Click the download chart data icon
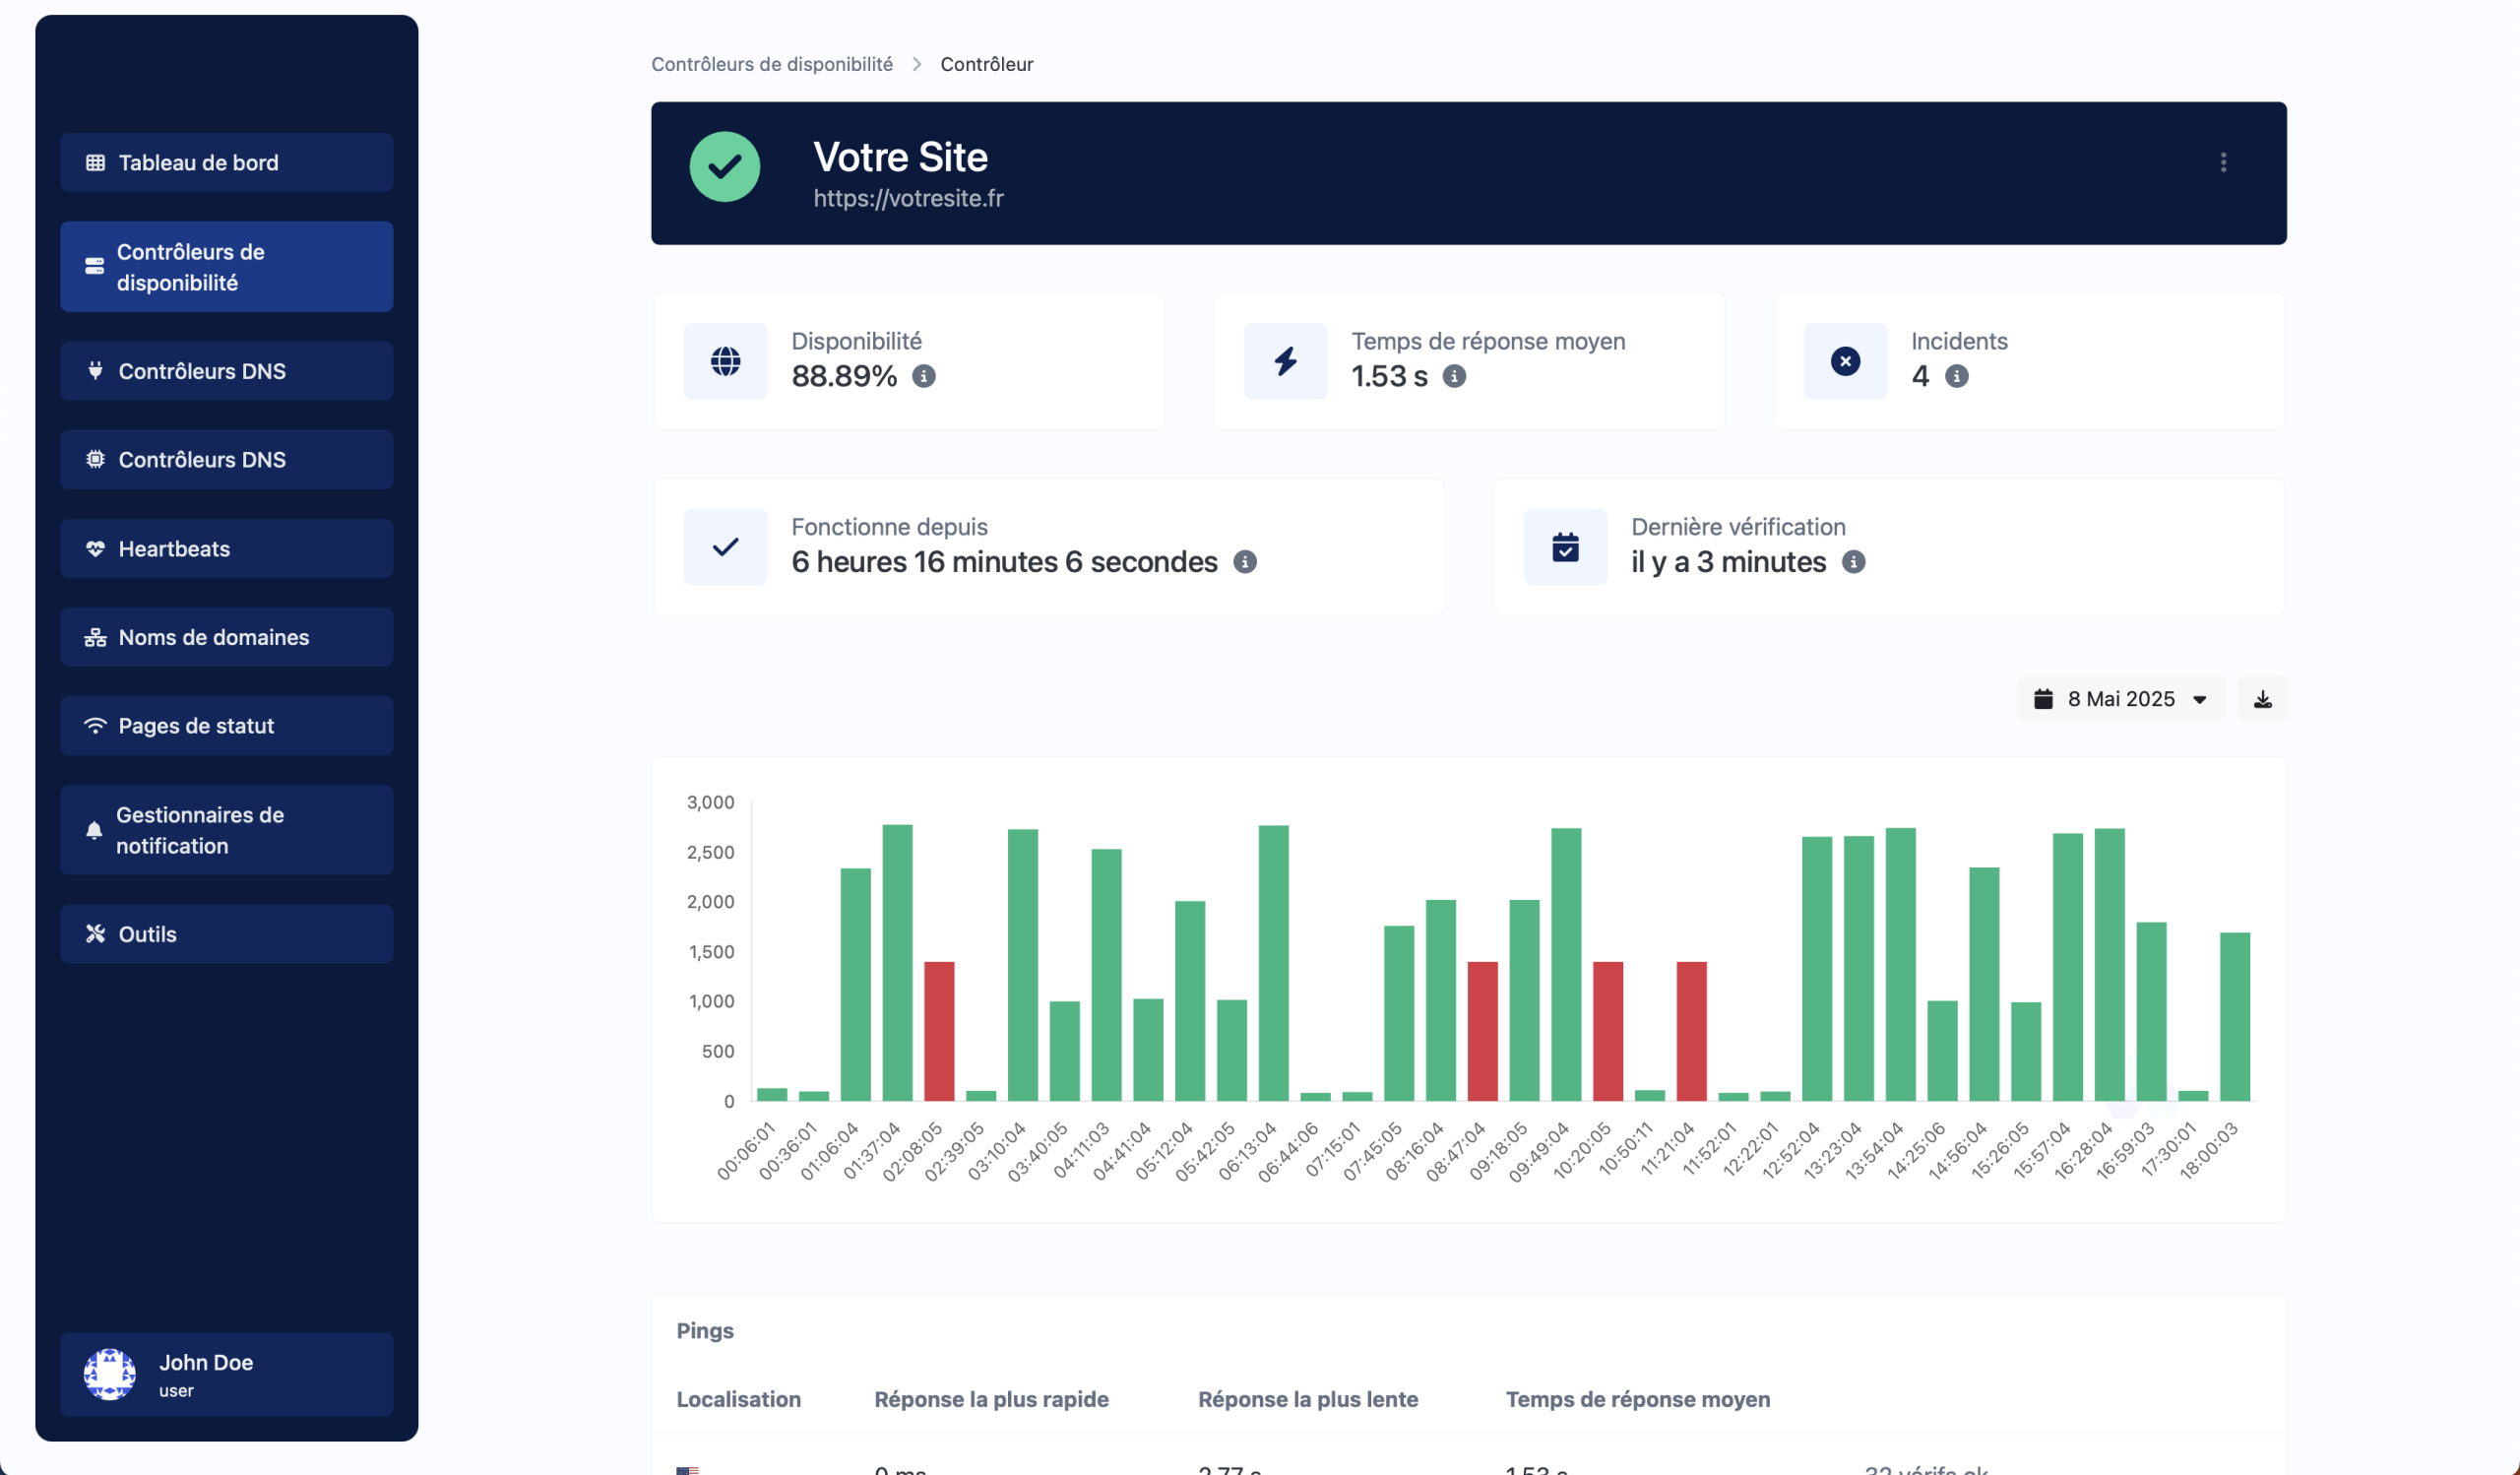2520x1475 pixels. click(x=2262, y=699)
